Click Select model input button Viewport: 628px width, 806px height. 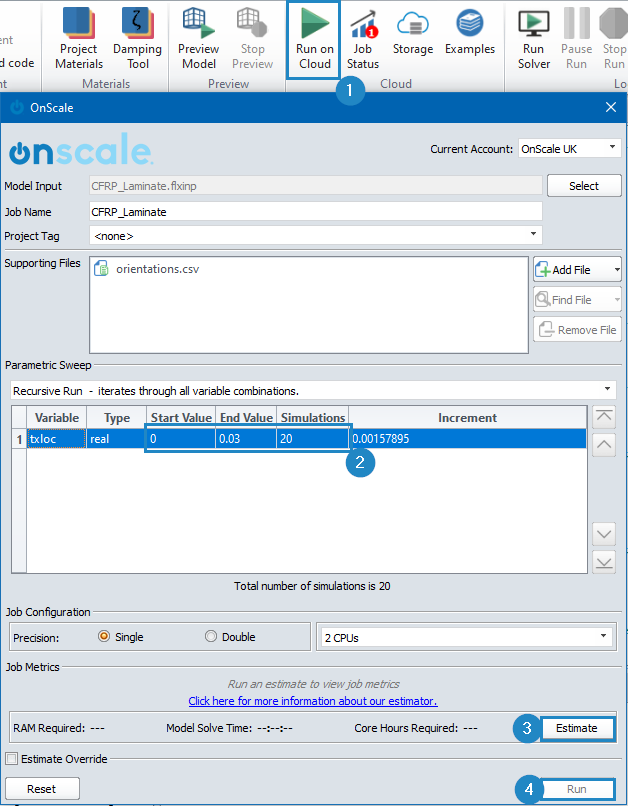[584, 186]
